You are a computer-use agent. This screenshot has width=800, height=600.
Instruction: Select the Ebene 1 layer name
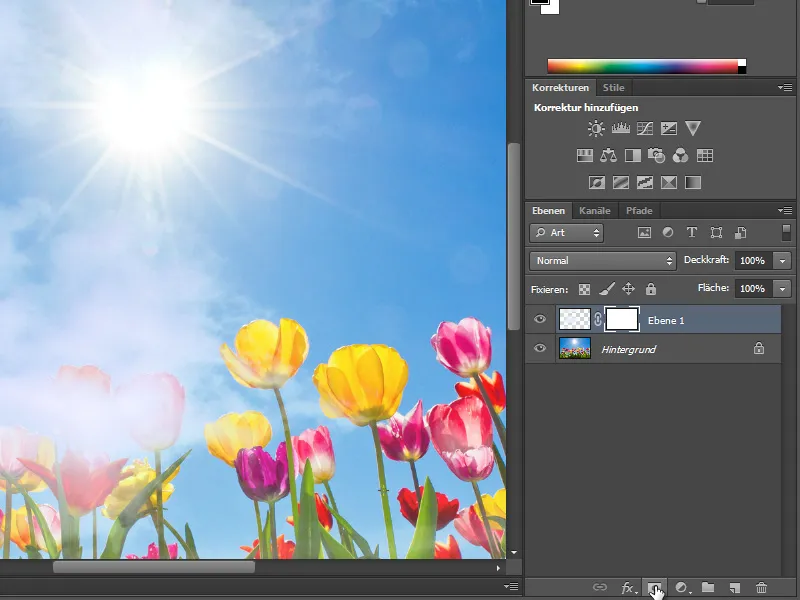point(666,320)
